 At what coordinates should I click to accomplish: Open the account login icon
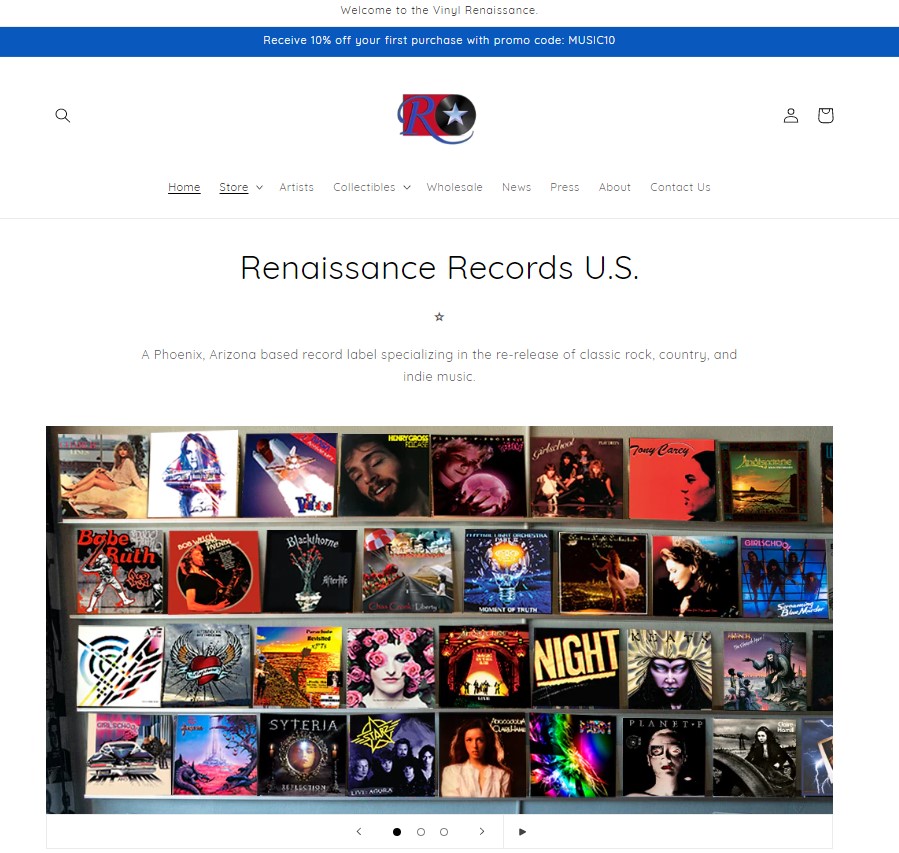coord(791,115)
